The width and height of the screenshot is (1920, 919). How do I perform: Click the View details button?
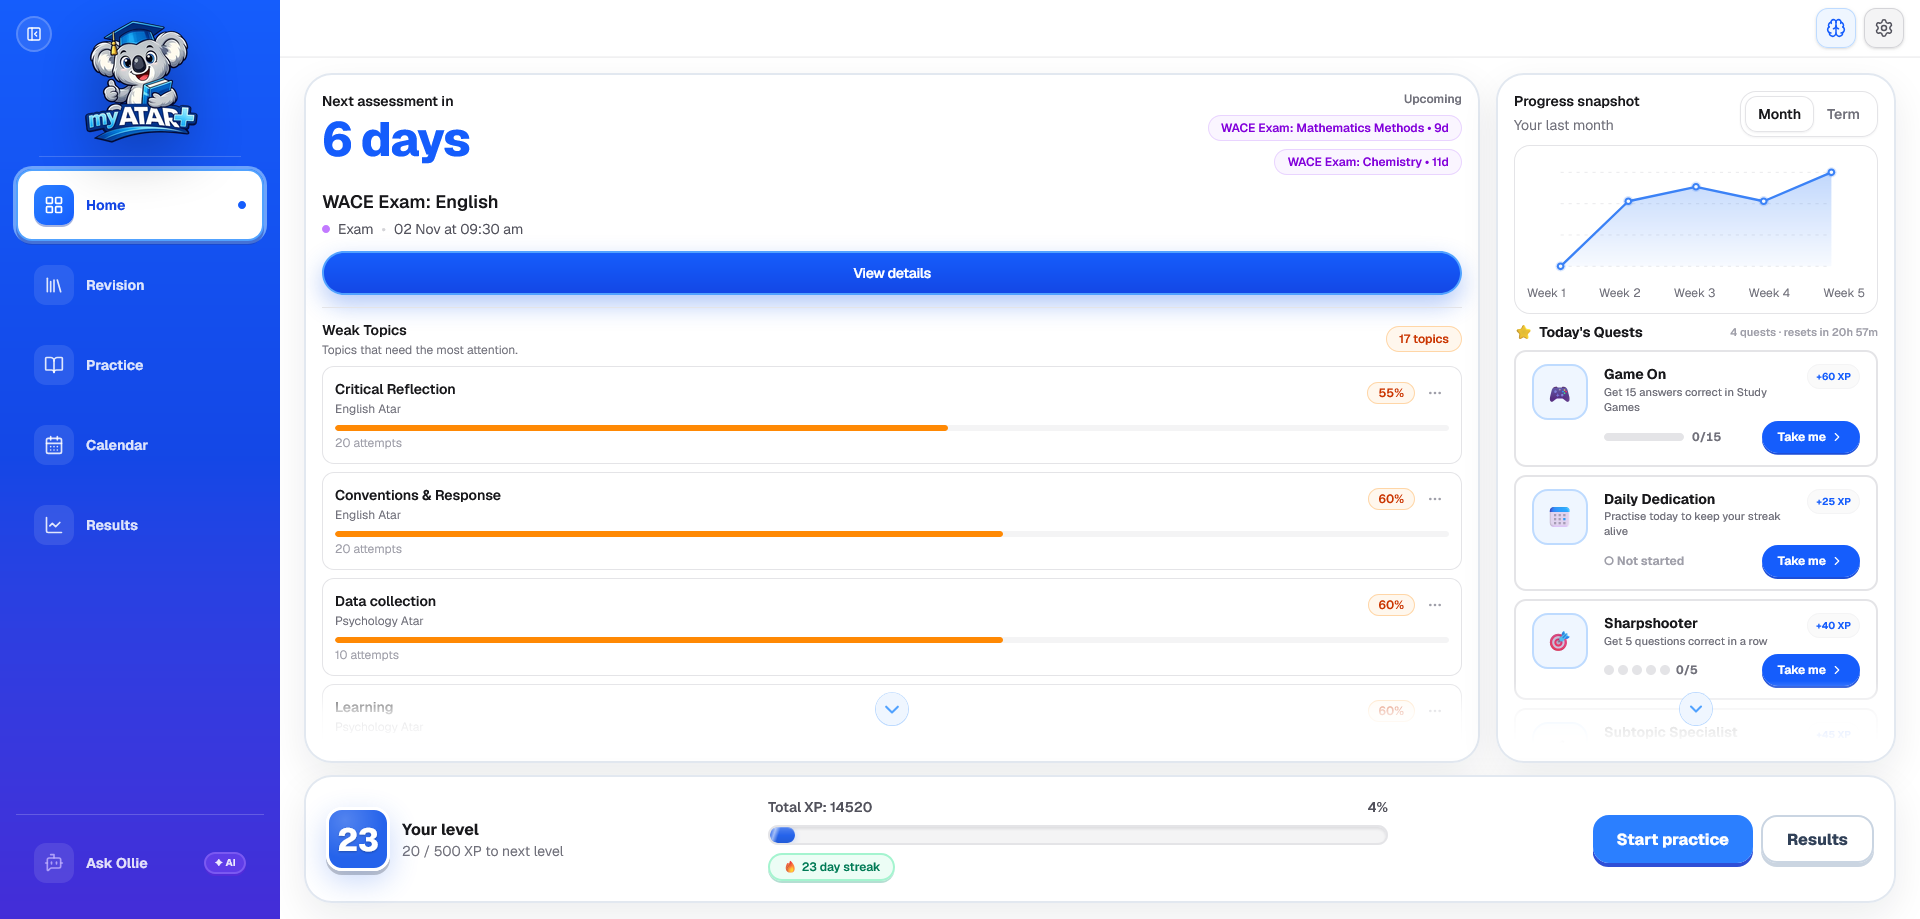point(892,273)
